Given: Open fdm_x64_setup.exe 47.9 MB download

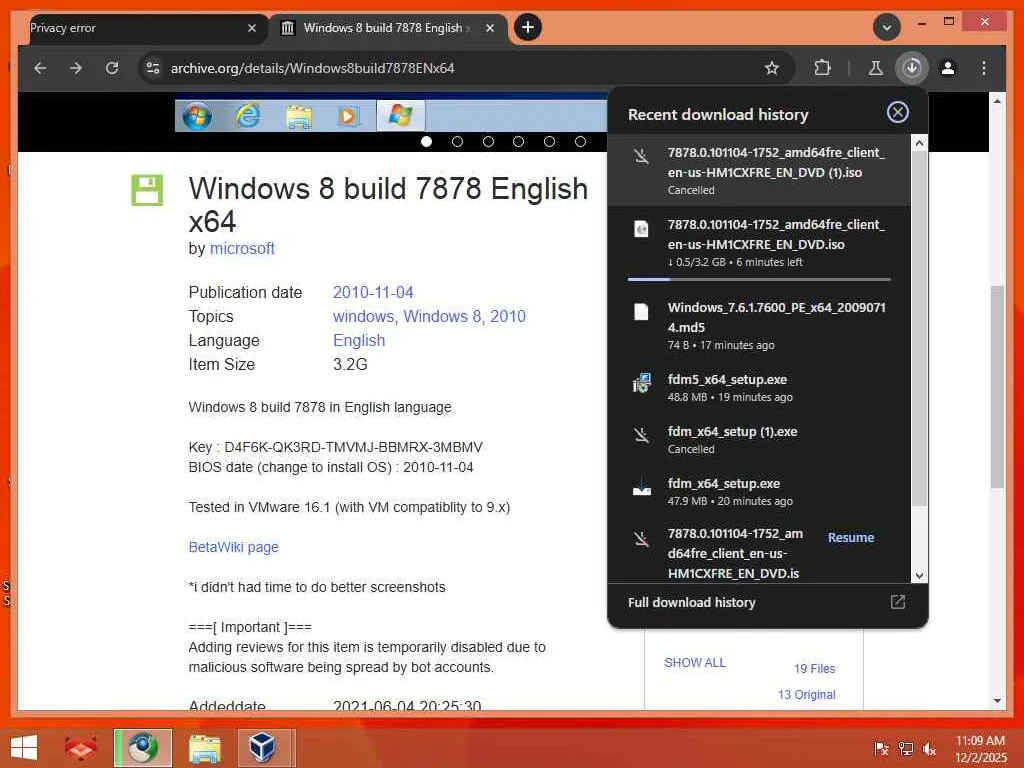Looking at the screenshot, I should click(759, 492).
